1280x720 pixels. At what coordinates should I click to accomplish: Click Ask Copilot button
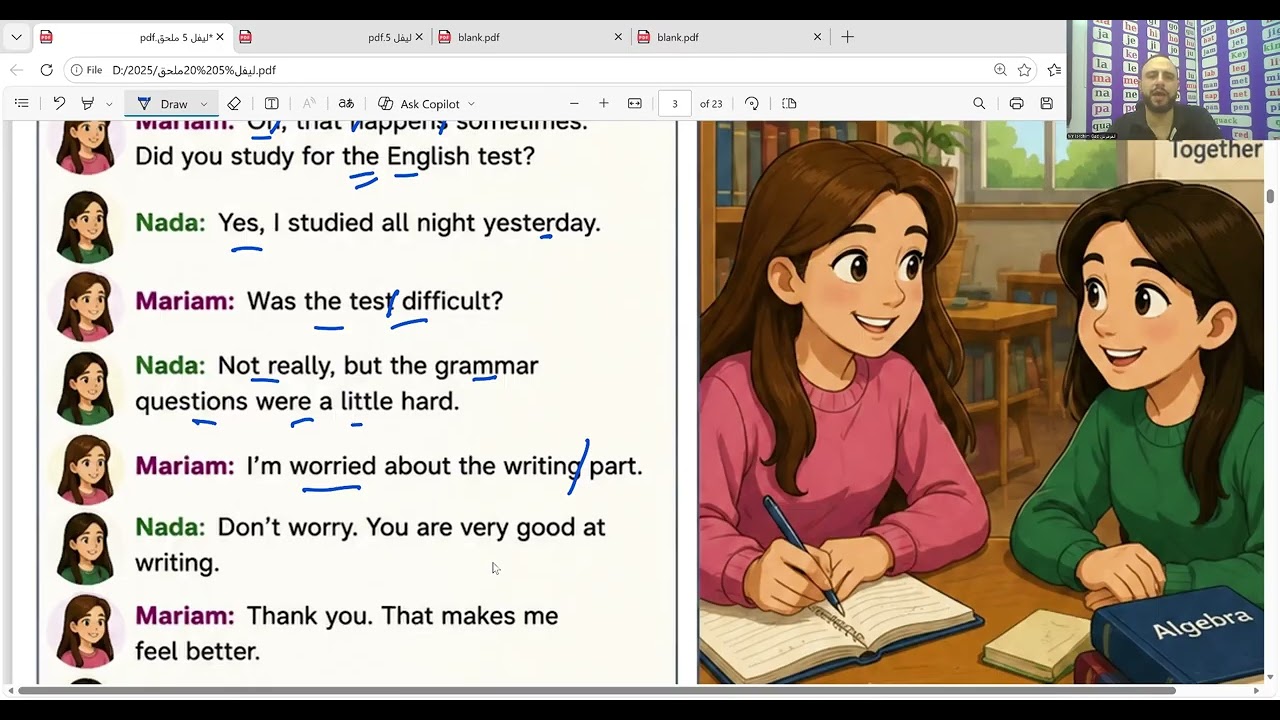coord(418,104)
